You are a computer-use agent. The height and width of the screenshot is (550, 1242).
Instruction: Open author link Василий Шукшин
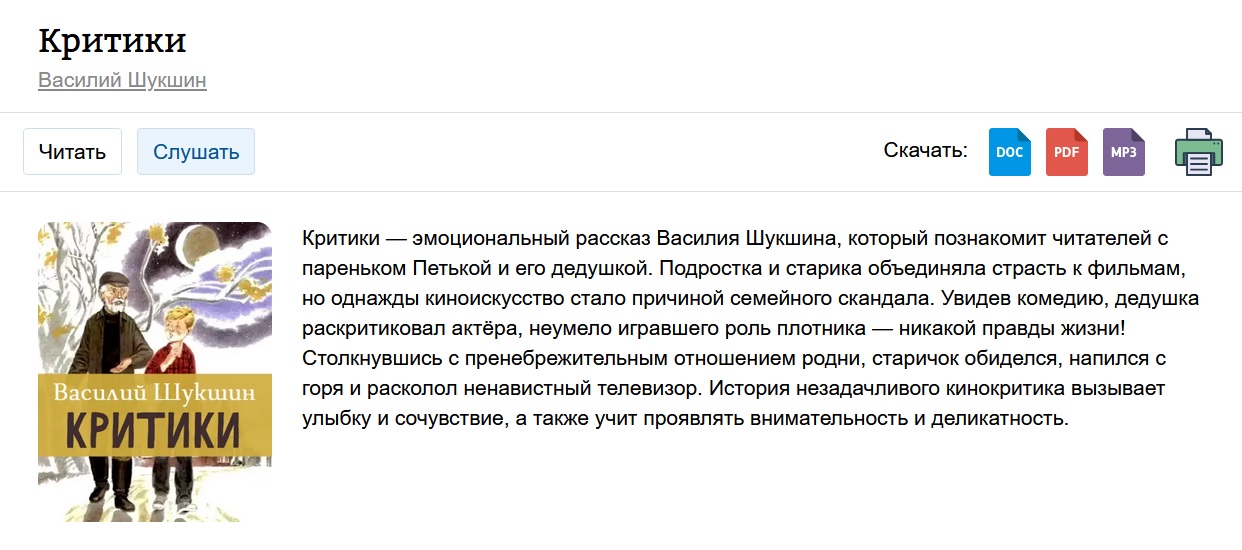(x=122, y=80)
